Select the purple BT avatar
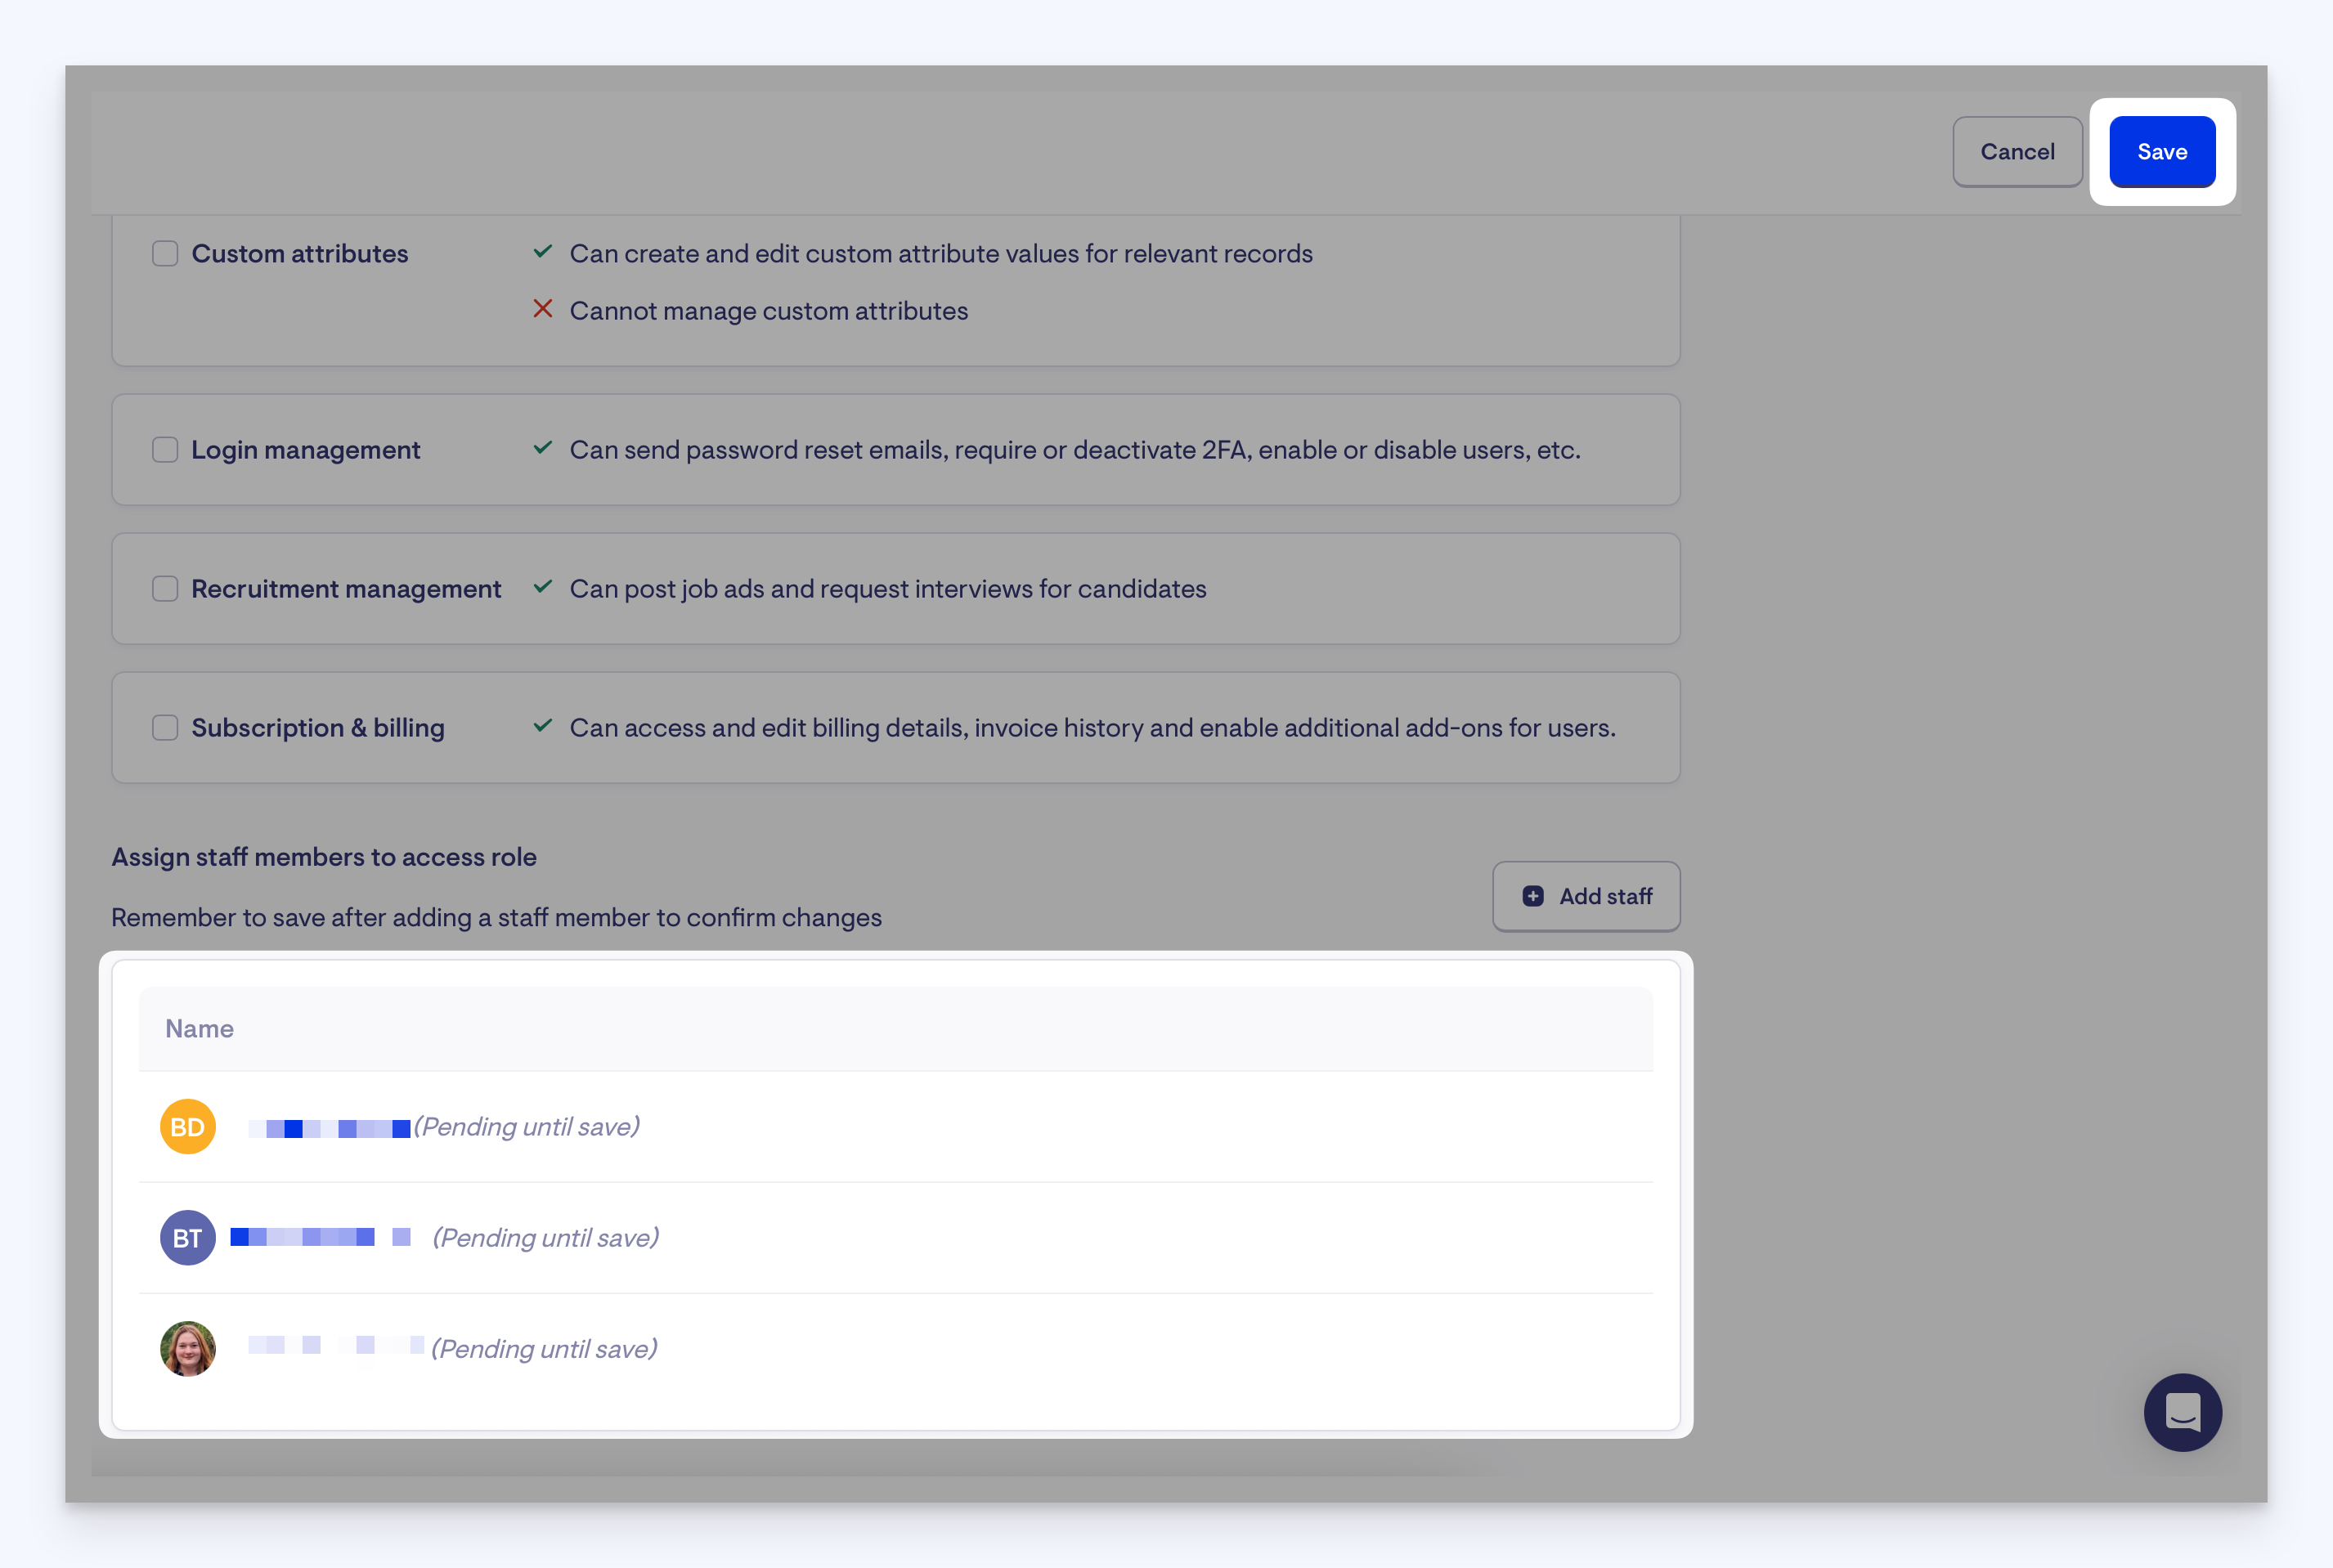This screenshot has height=1568, width=2333. (x=188, y=1238)
